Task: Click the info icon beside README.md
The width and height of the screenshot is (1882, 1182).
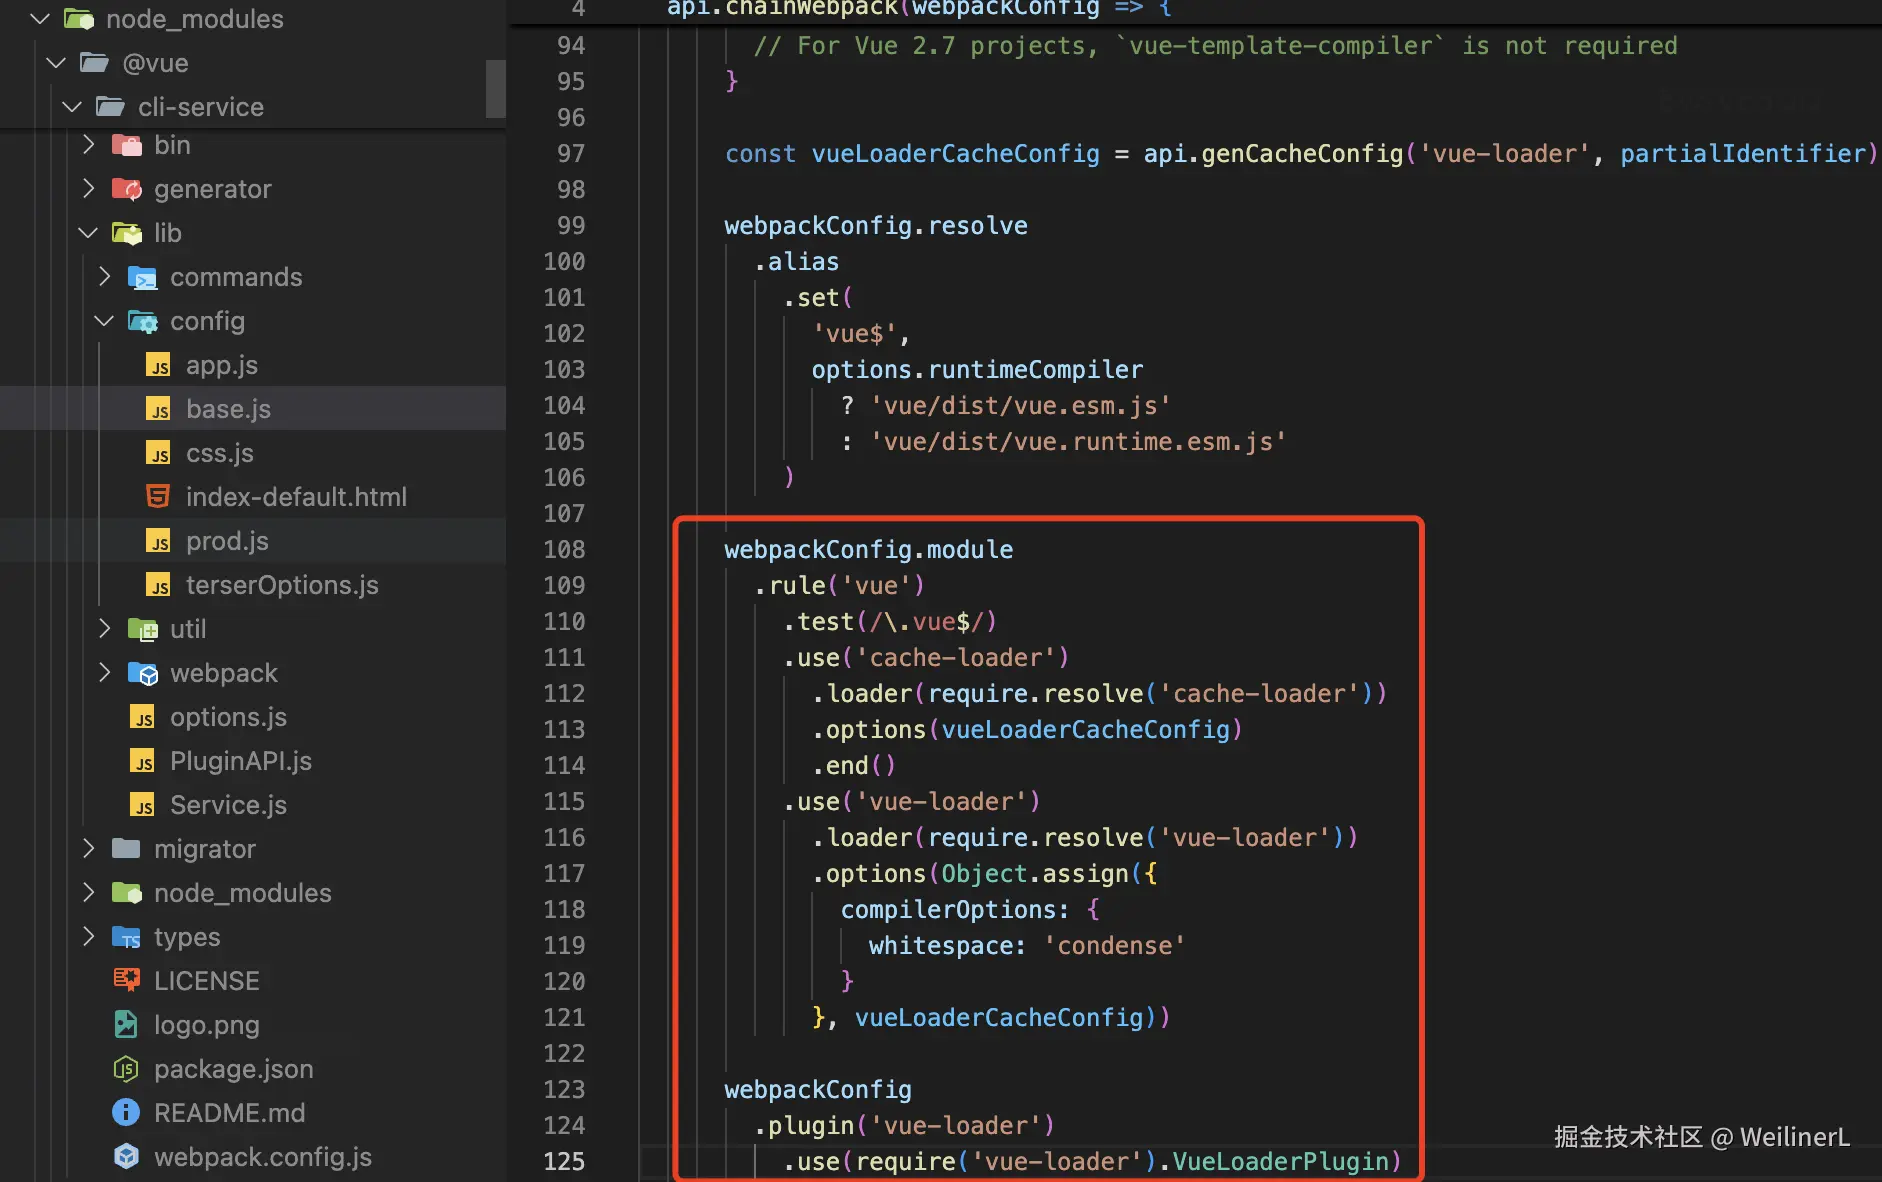Action: point(126,1112)
